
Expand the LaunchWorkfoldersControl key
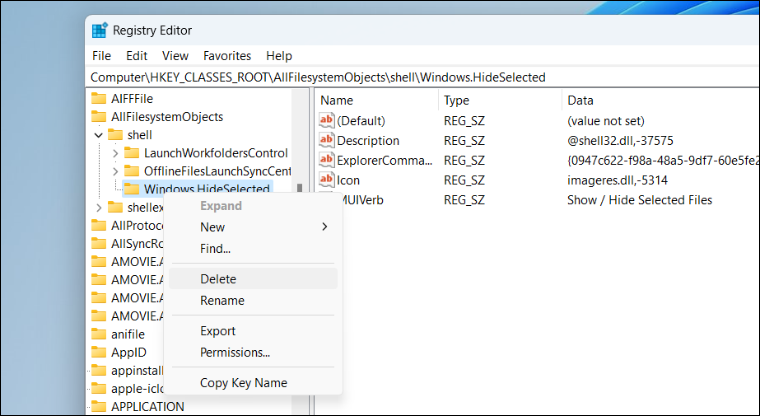click(115, 153)
